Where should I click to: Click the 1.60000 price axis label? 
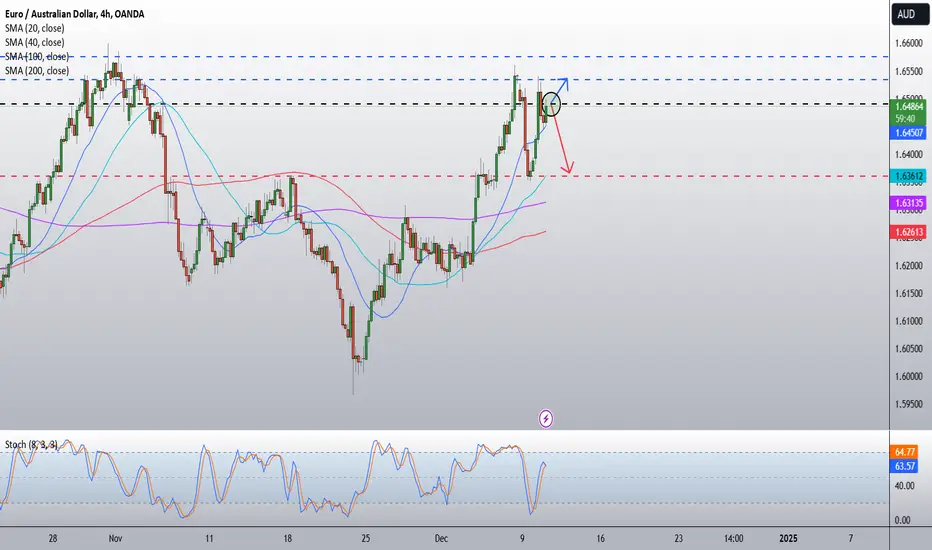[909, 376]
